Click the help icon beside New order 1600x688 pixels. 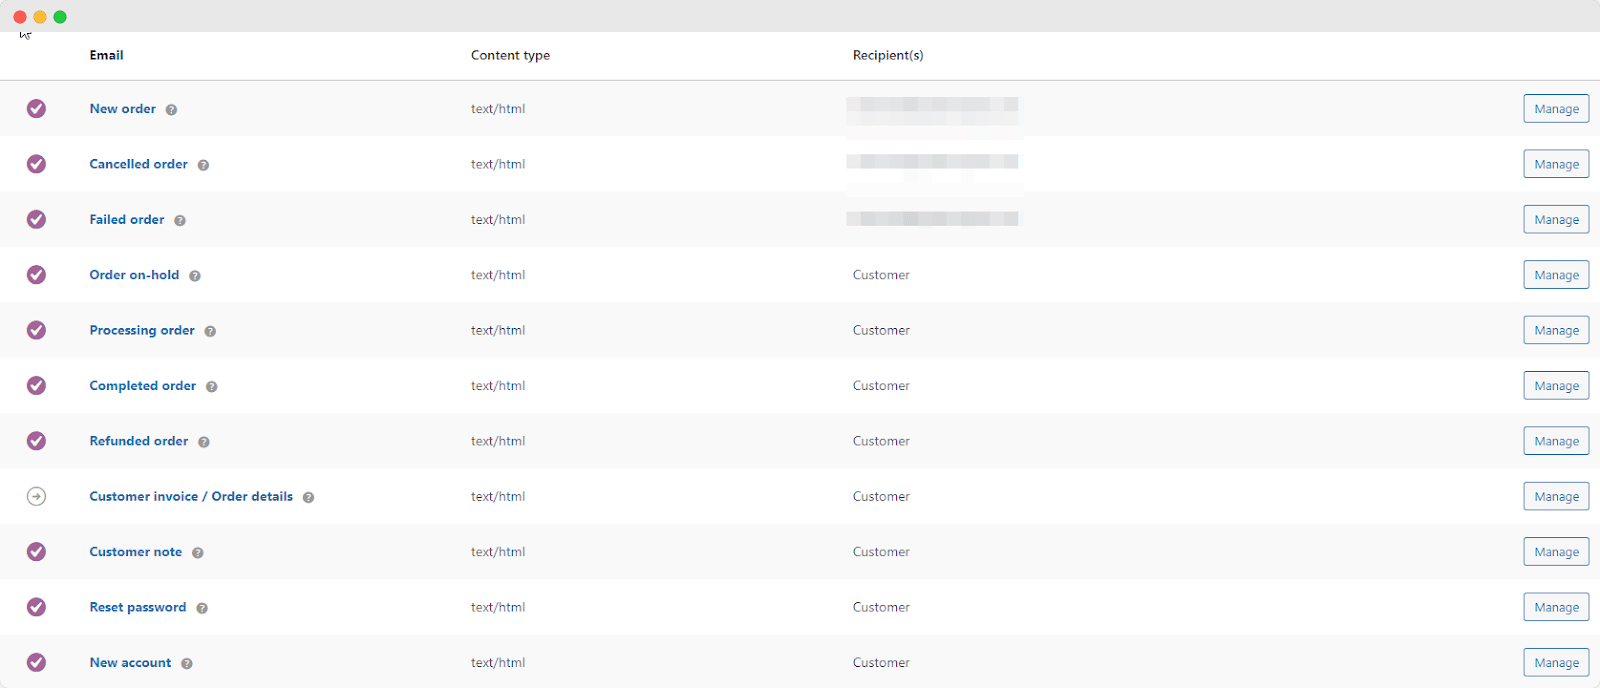[x=171, y=110]
